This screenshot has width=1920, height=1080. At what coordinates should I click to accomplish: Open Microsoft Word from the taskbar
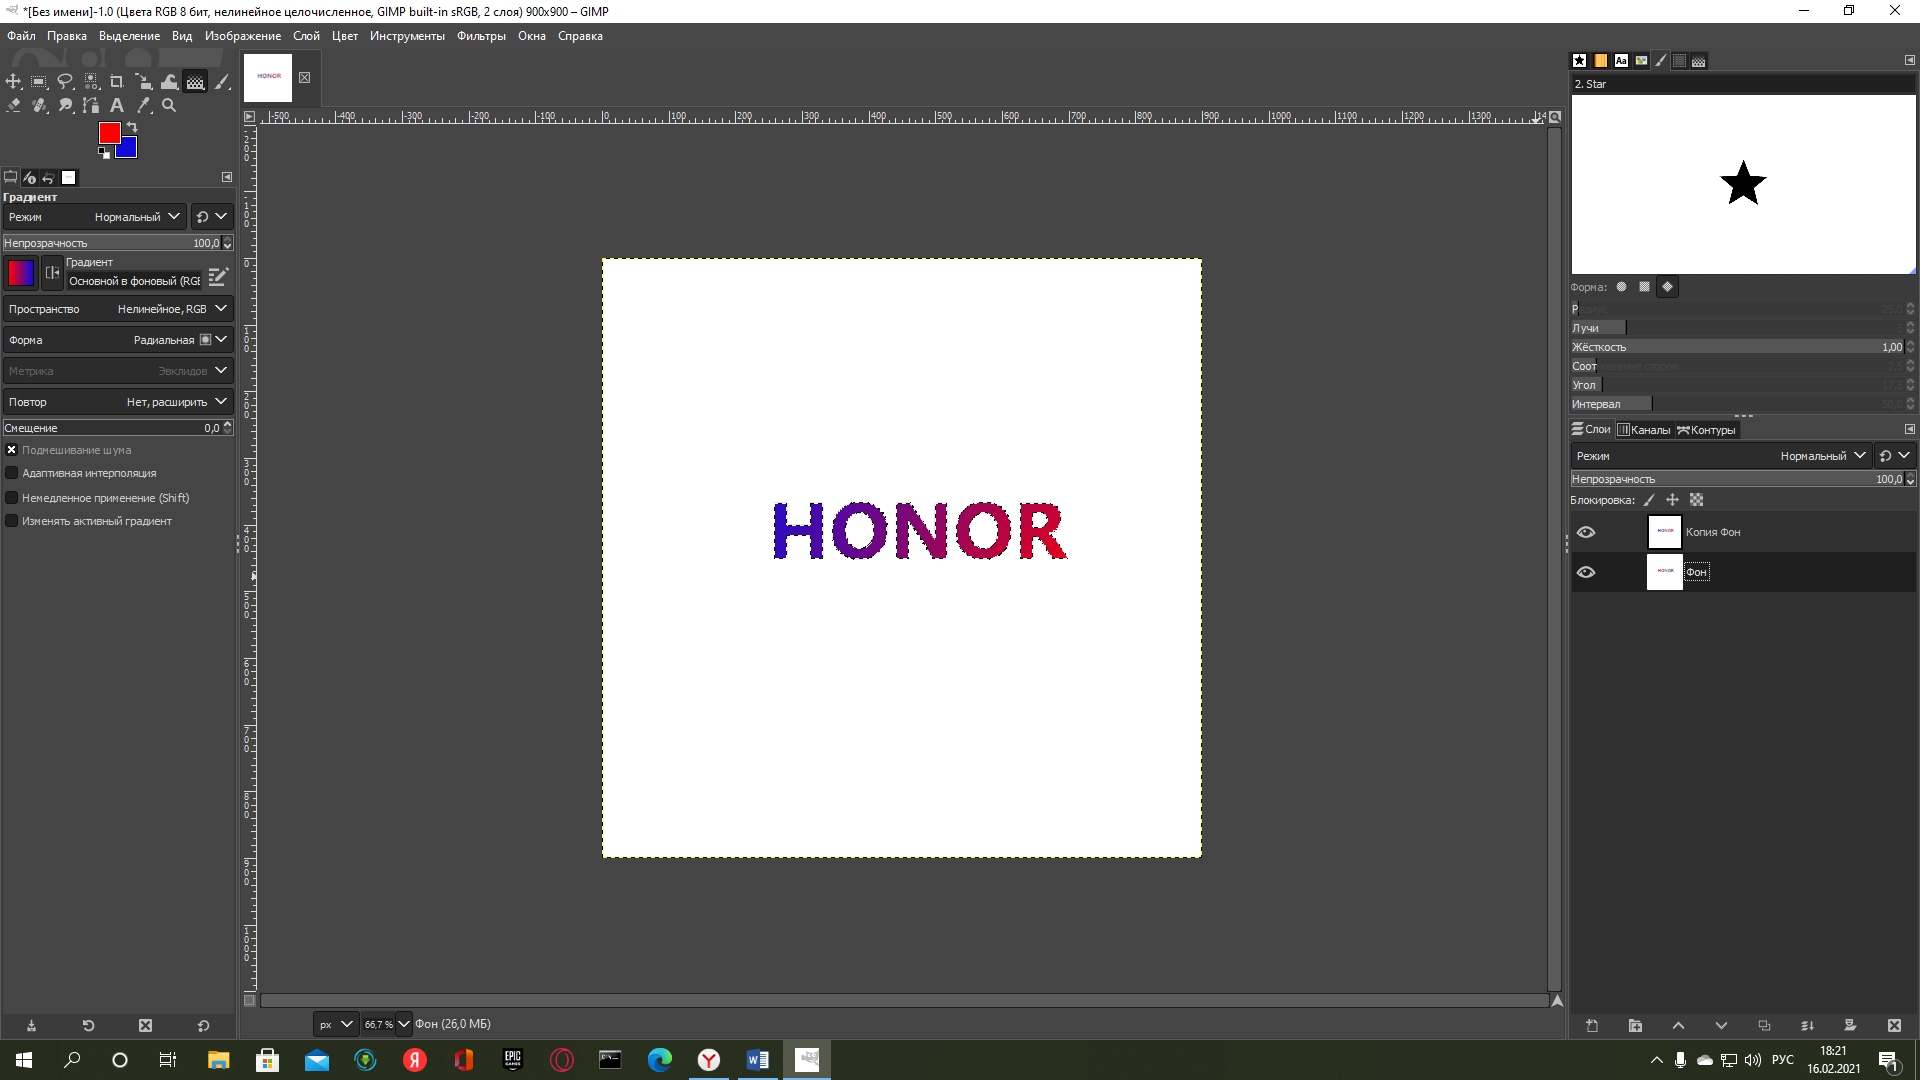pos(757,1060)
